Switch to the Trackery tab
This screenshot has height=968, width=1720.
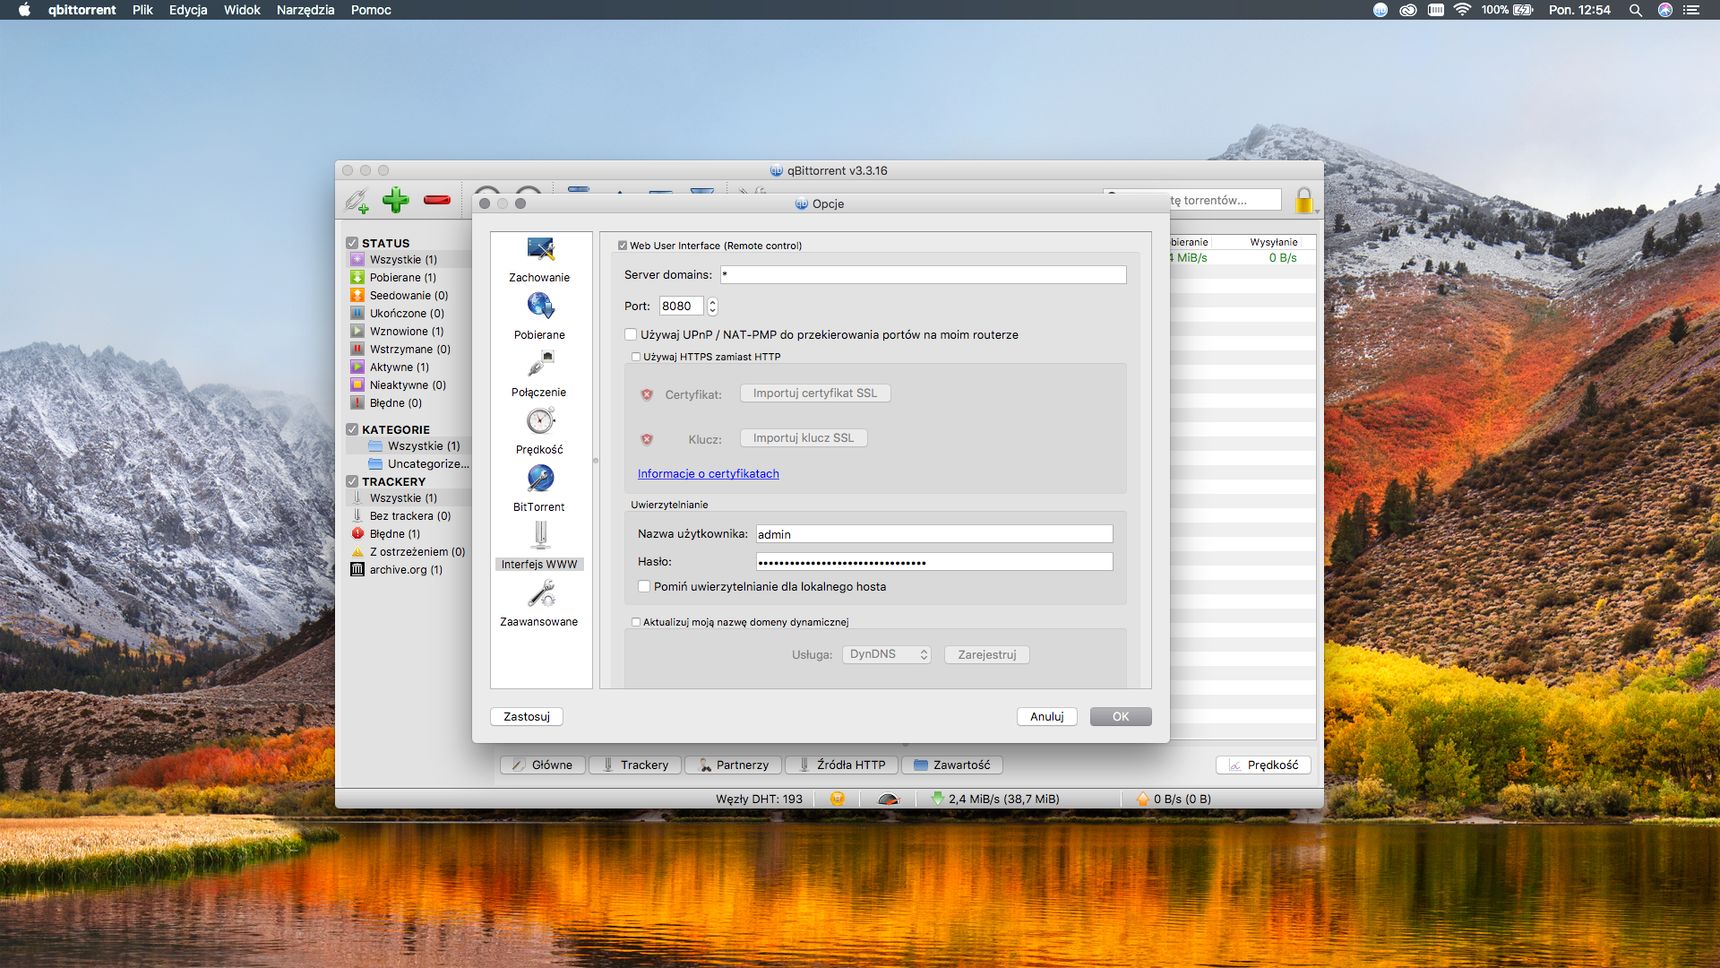tap(635, 765)
